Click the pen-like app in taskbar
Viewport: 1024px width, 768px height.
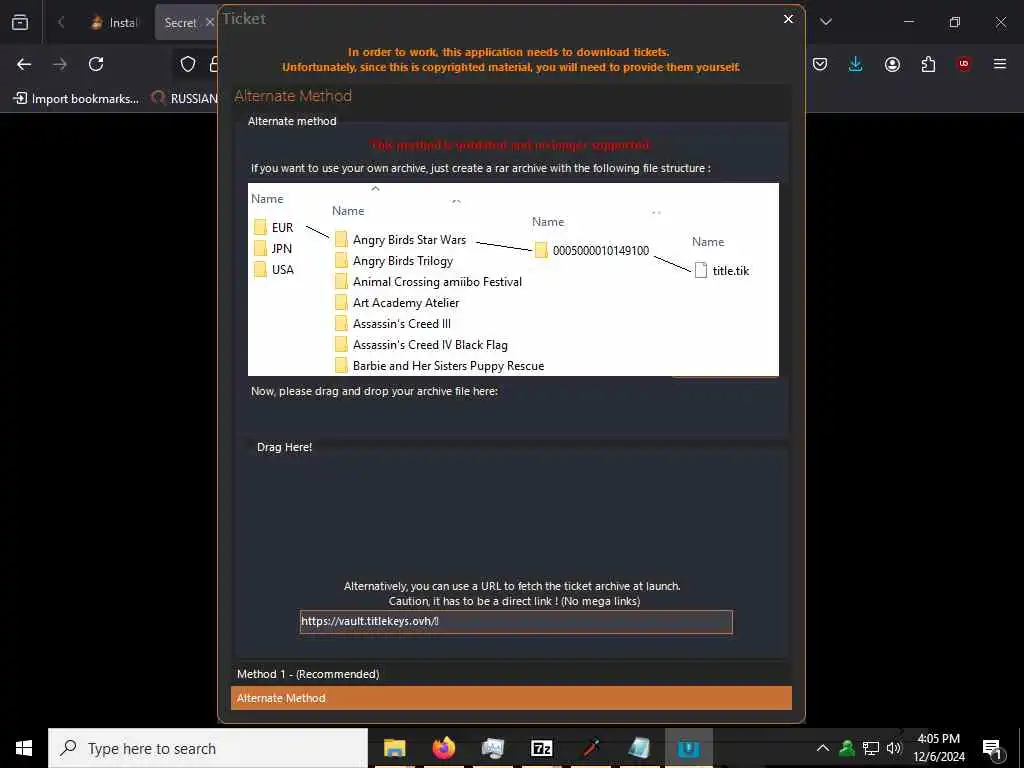point(591,748)
